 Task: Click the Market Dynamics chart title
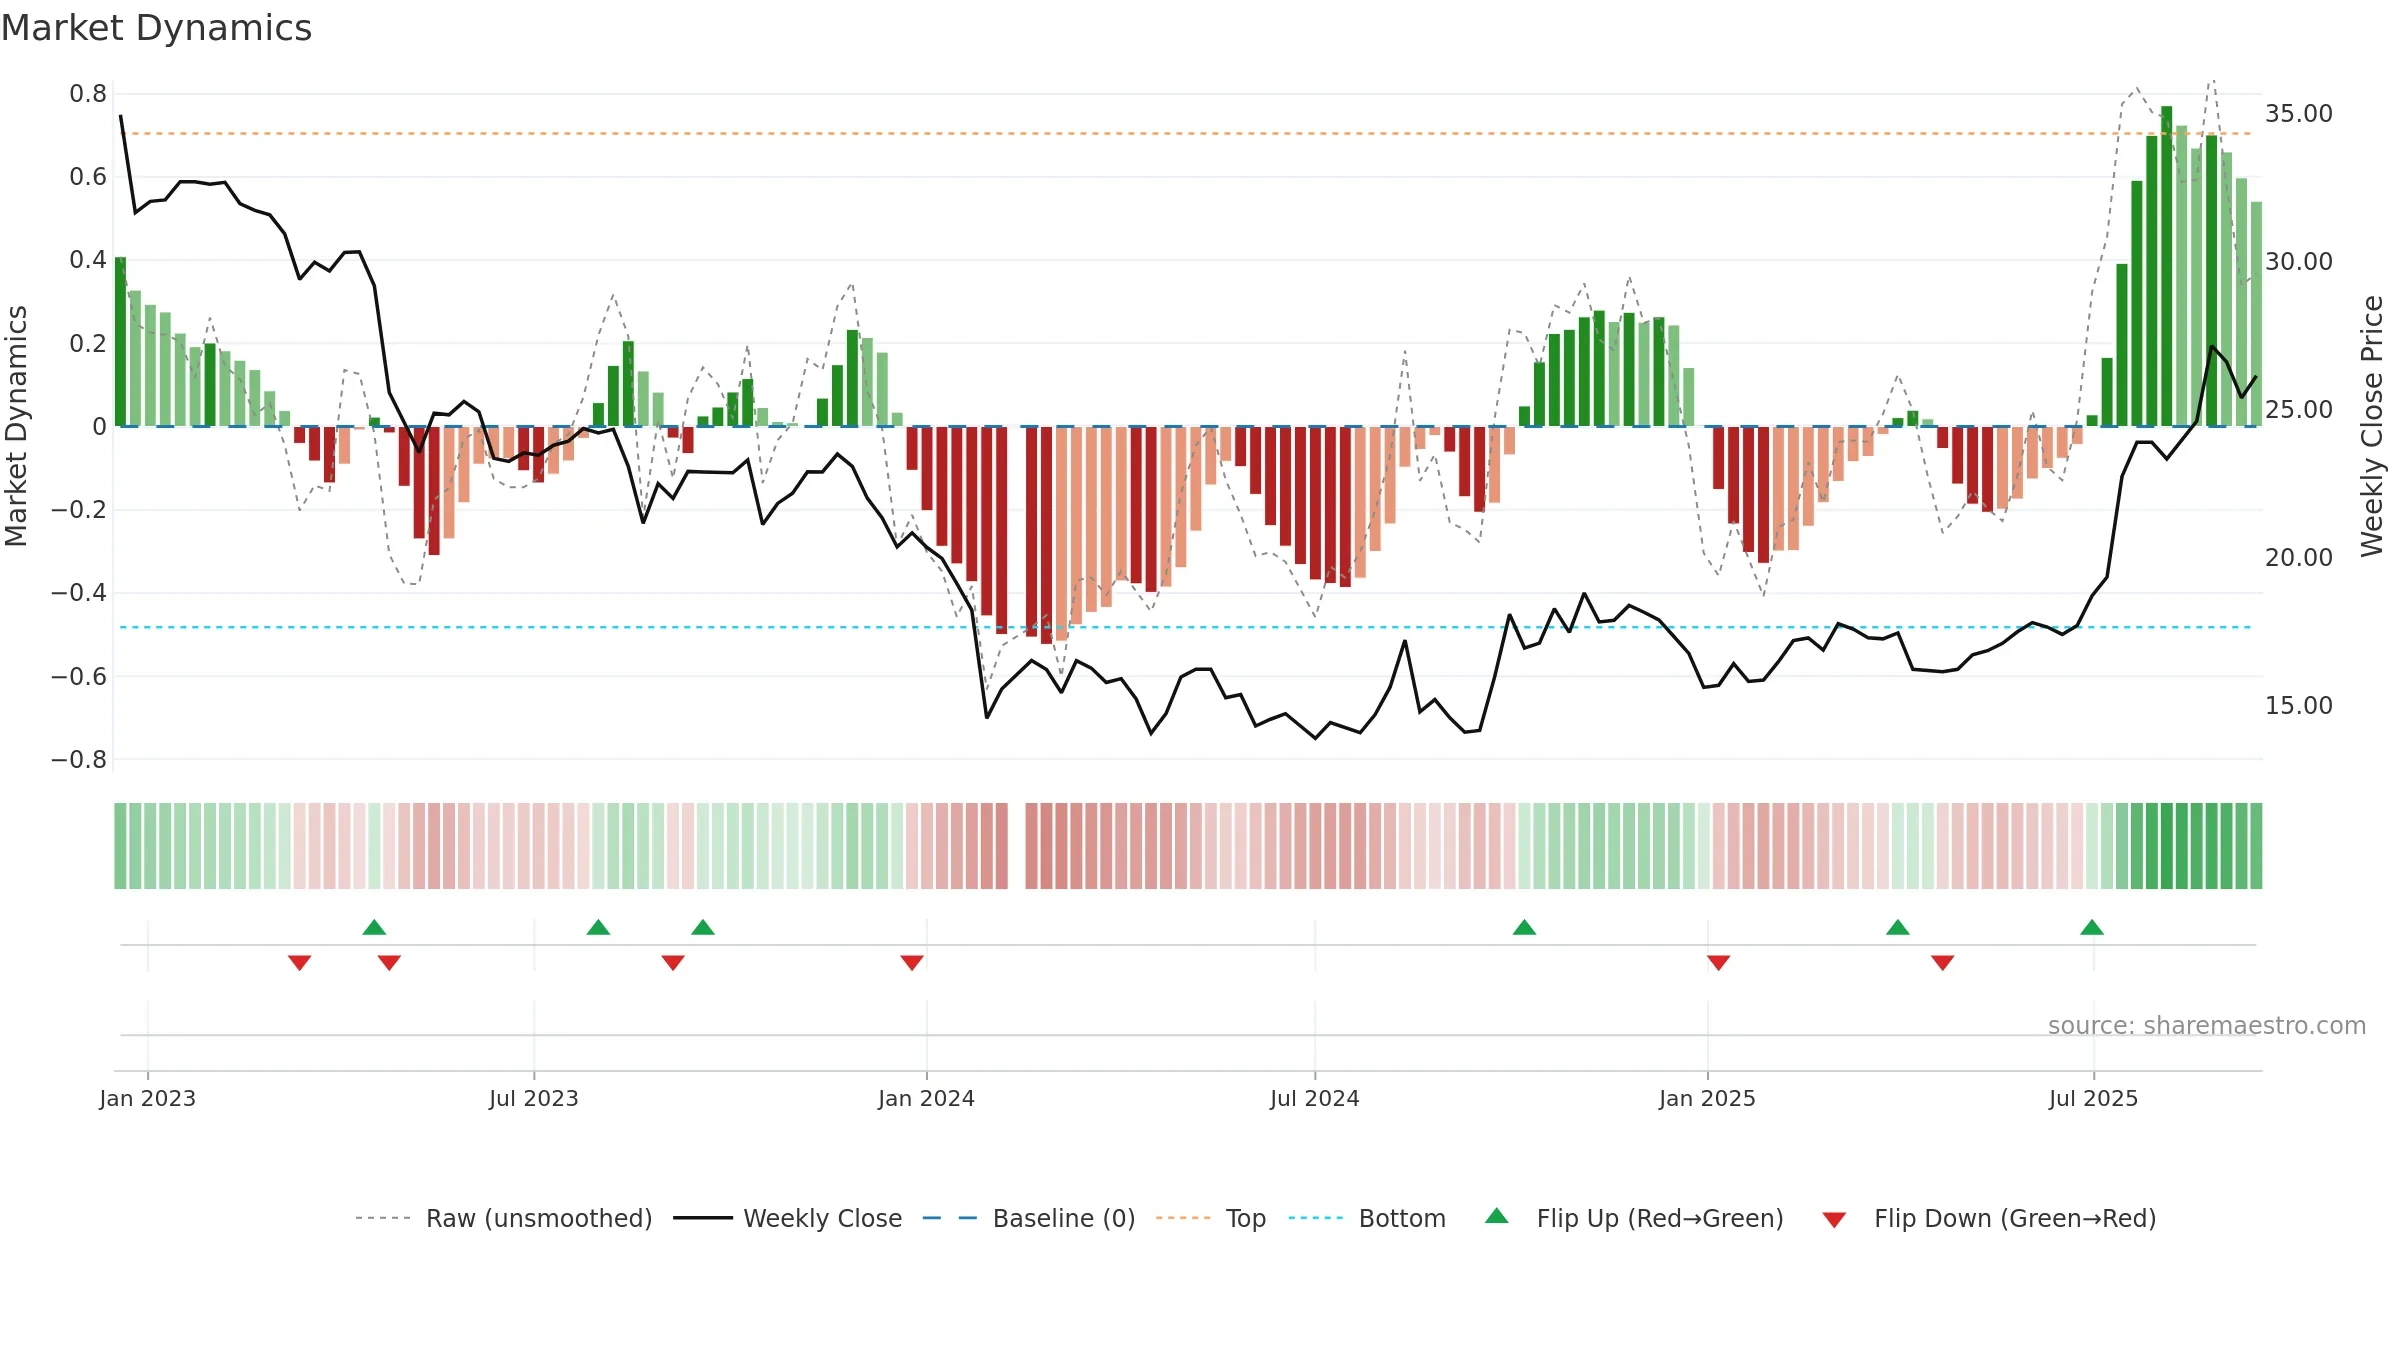coord(157,28)
